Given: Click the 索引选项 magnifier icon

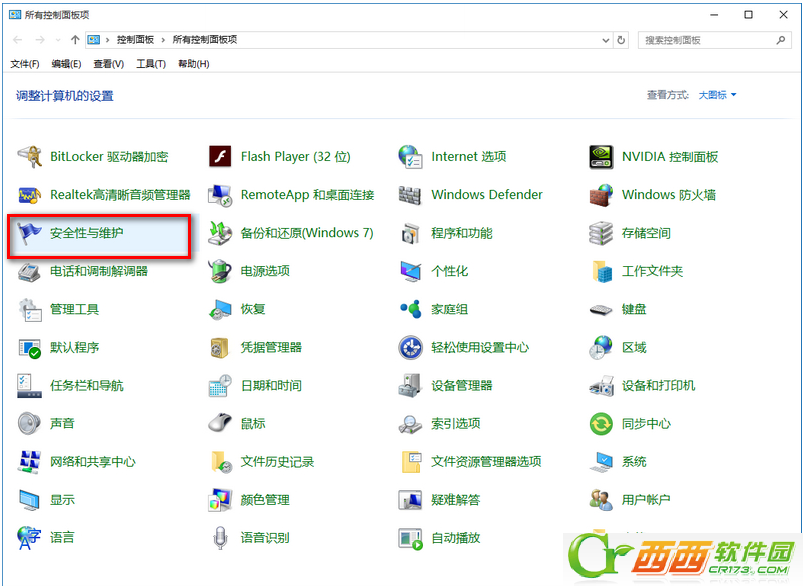Looking at the screenshot, I should 411,424.
